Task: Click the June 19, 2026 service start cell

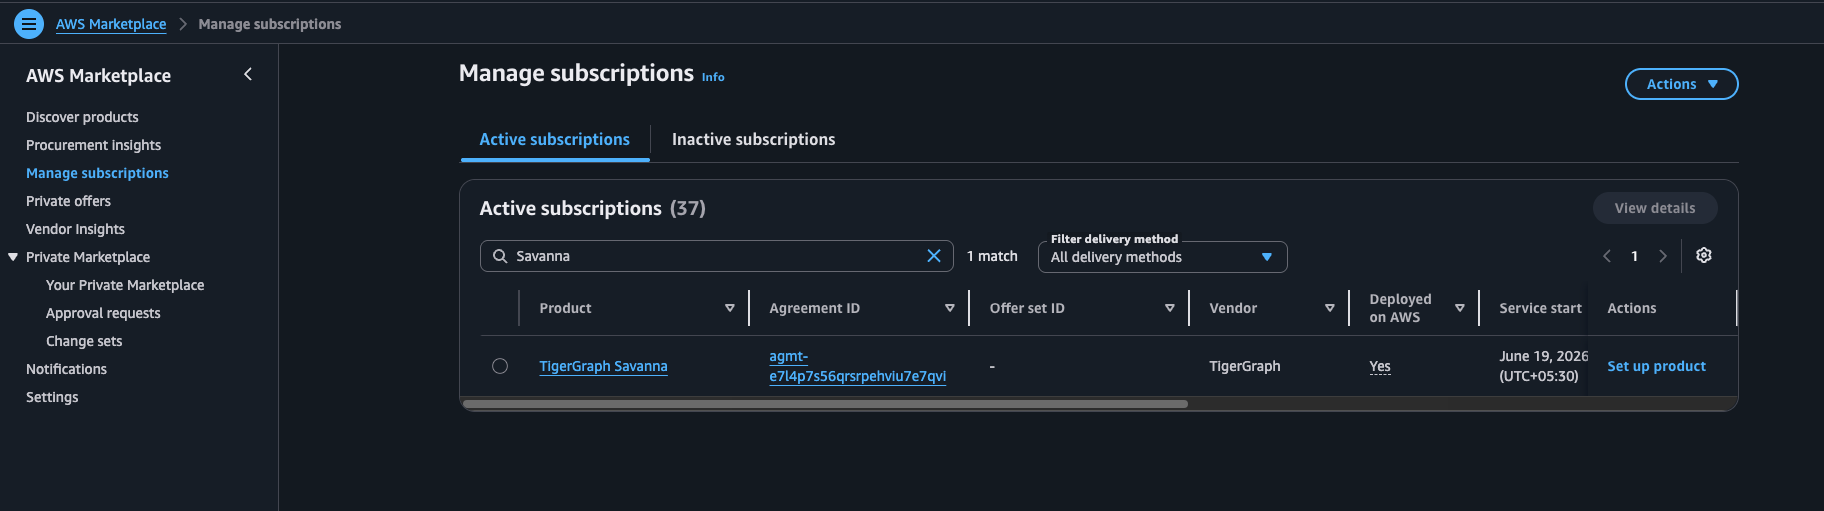Action: tap(1543, 366)
